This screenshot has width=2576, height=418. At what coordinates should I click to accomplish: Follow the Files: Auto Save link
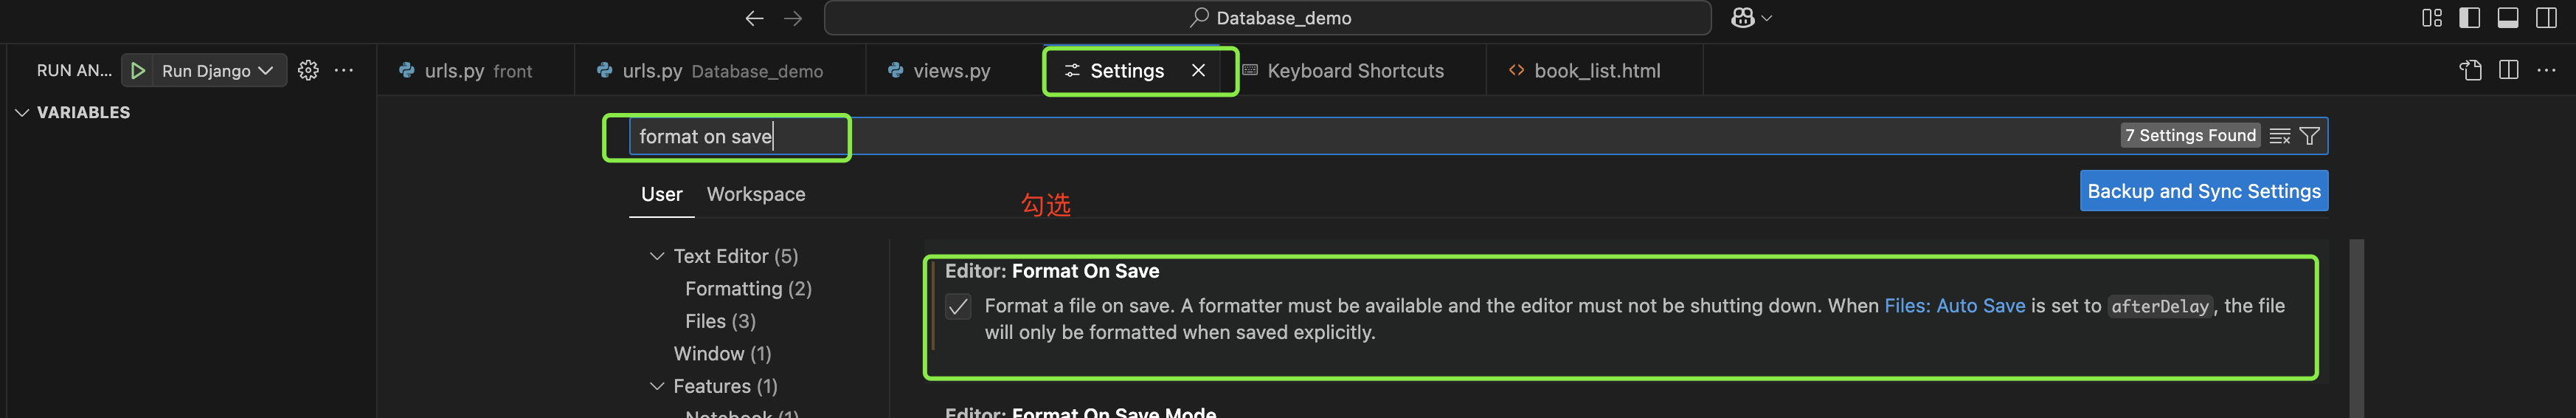point(1954,306)
